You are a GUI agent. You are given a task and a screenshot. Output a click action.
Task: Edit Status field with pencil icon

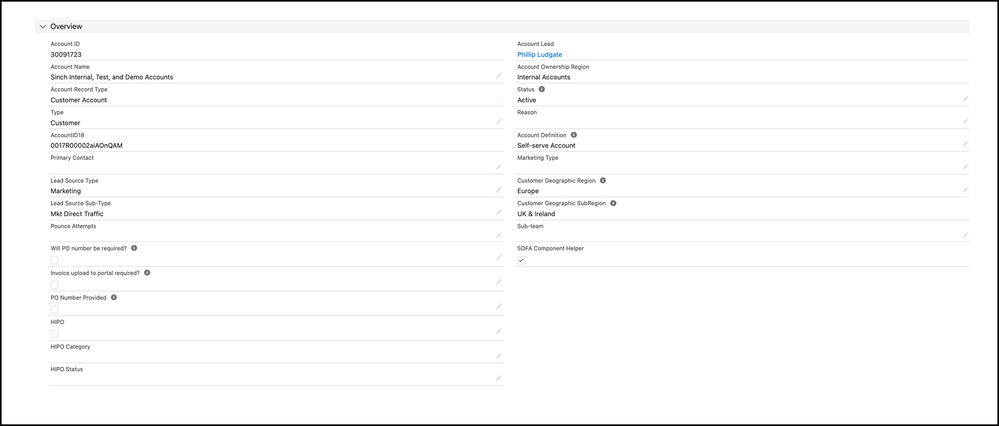point(965,99)
